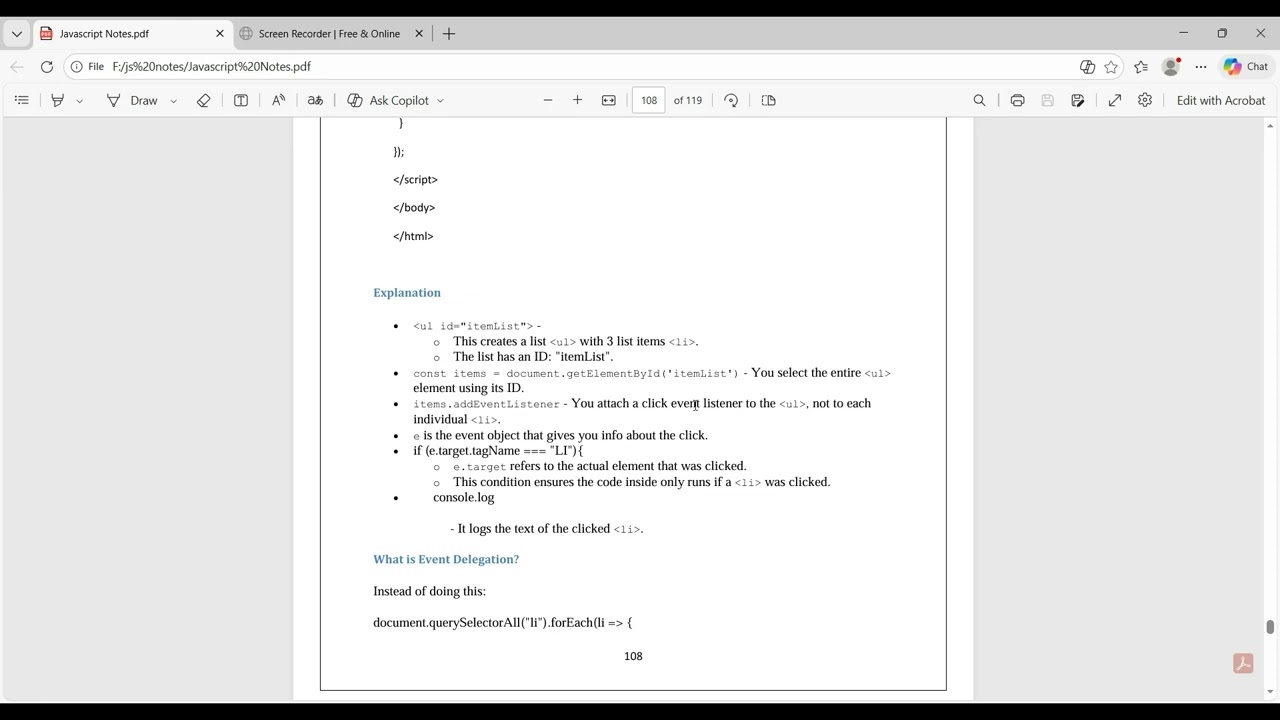
Task: Open the table of contents sidebar
Action: (x=22, y=100)
